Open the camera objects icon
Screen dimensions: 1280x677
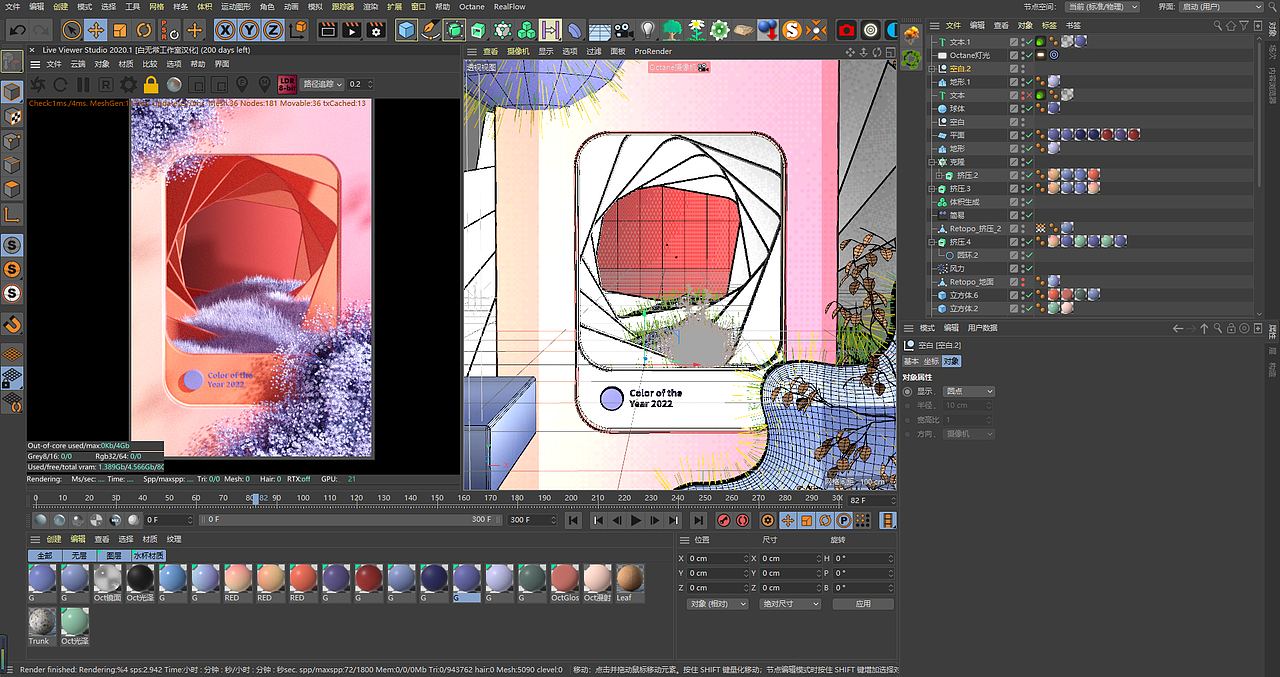click(x=624, y=30)
